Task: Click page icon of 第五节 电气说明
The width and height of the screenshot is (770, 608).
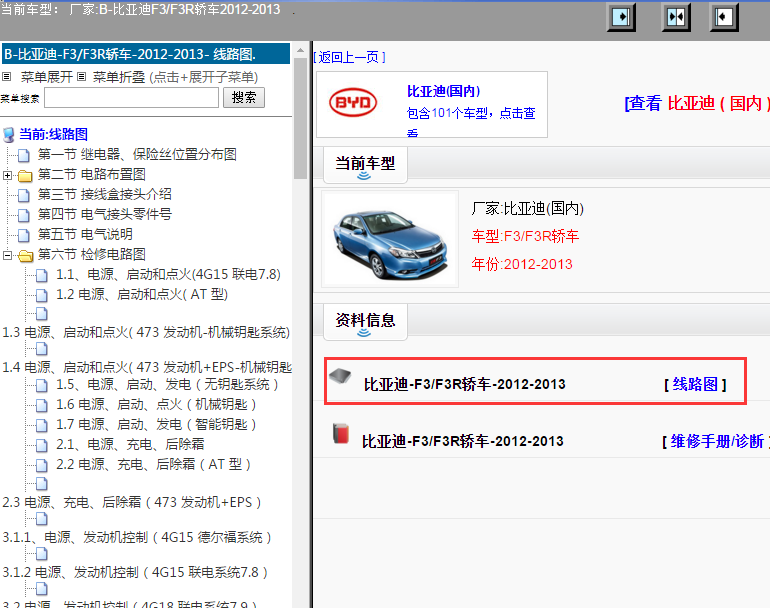Action: click(x=23, y=235)
